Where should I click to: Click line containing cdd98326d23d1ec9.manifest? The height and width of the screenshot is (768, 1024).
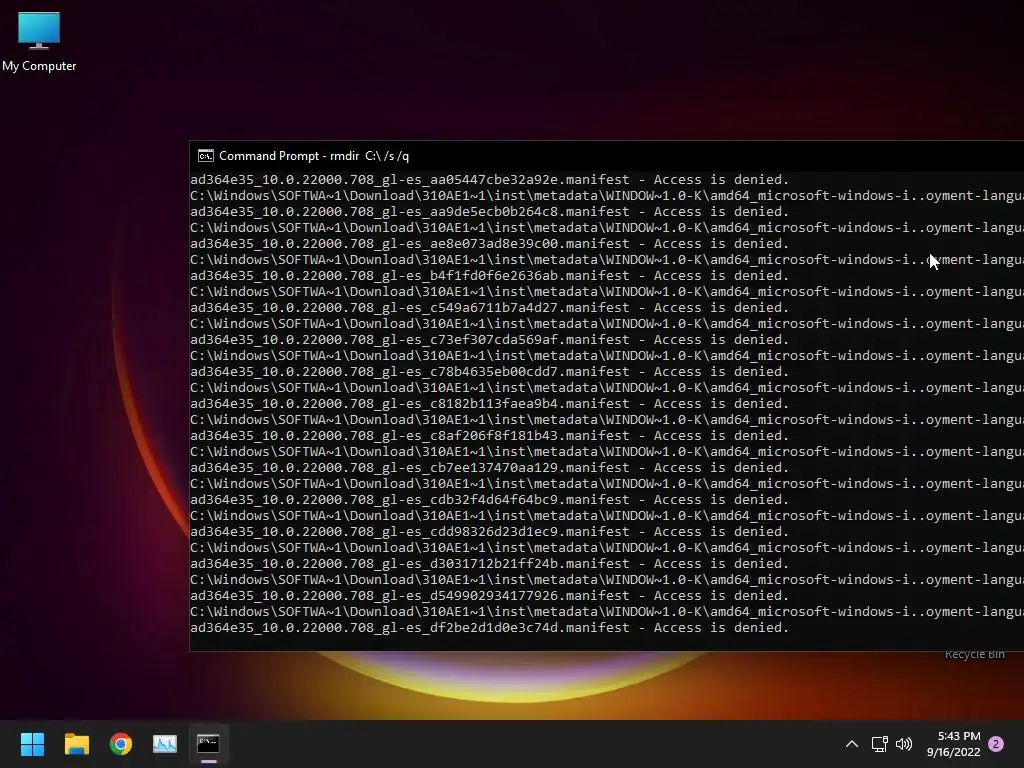click(x=490, y=532)
